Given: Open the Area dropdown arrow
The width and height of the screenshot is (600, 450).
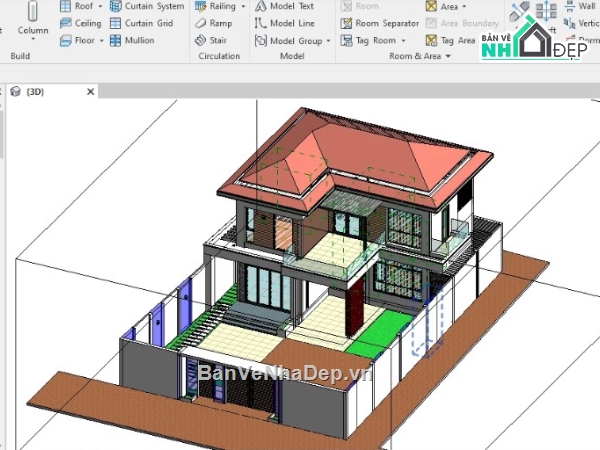Looking at the screenshot, I should click(x=465, y=7).
